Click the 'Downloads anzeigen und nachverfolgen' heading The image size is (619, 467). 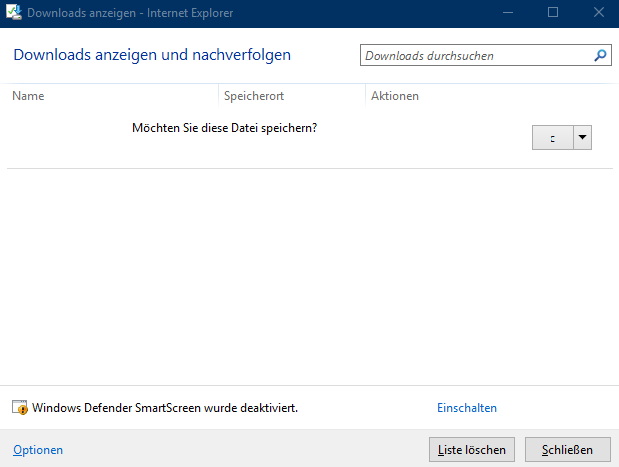[x=152, y=55]
